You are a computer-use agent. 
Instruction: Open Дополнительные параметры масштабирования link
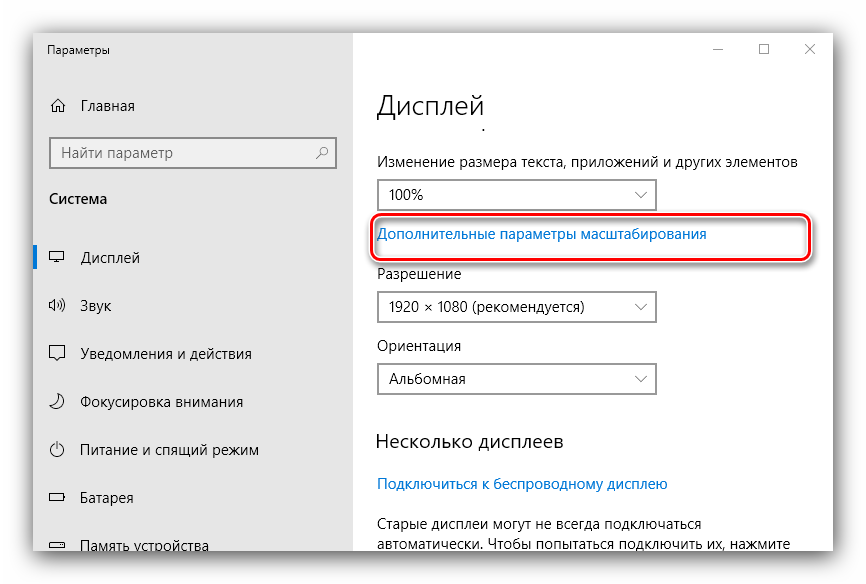click(x=541, y=234)
